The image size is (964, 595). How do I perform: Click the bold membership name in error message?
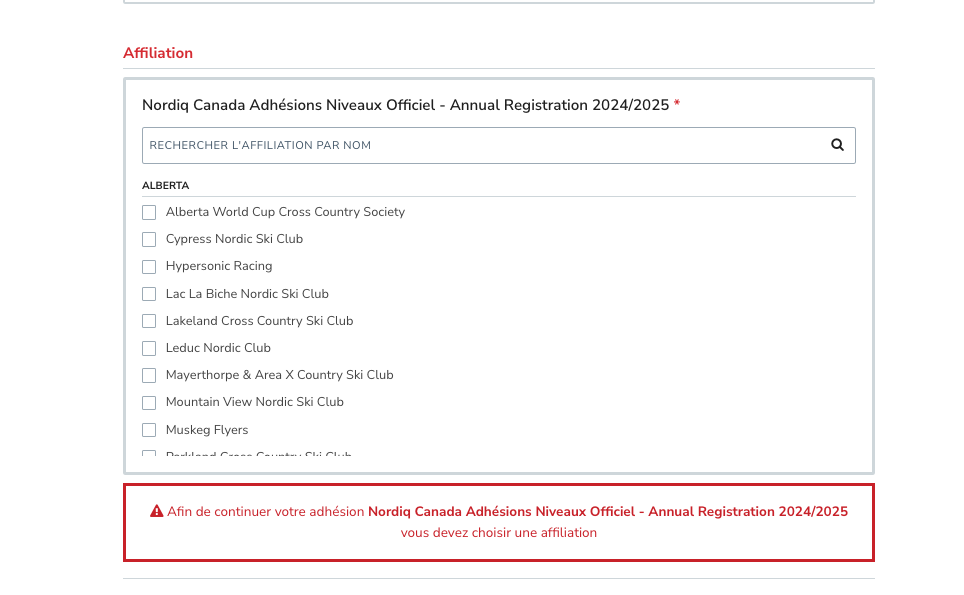click(608, 511)
